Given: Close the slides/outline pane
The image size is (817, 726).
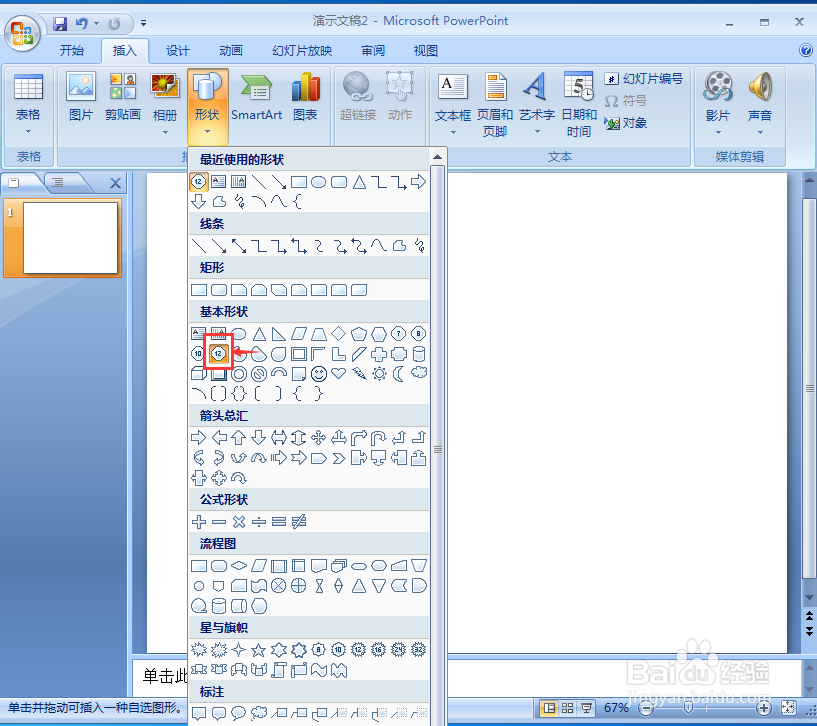Looking at the screenshot, I should point(115,183).
